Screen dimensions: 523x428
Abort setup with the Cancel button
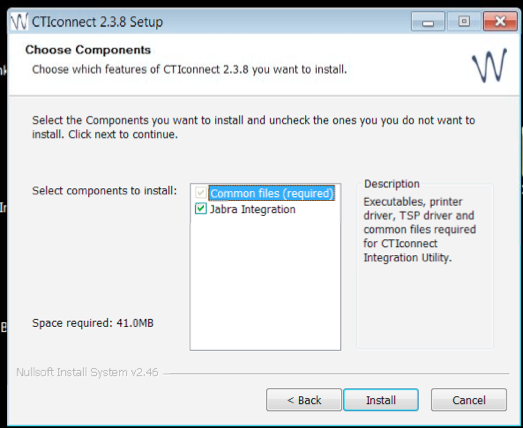[x=469, y=400]
